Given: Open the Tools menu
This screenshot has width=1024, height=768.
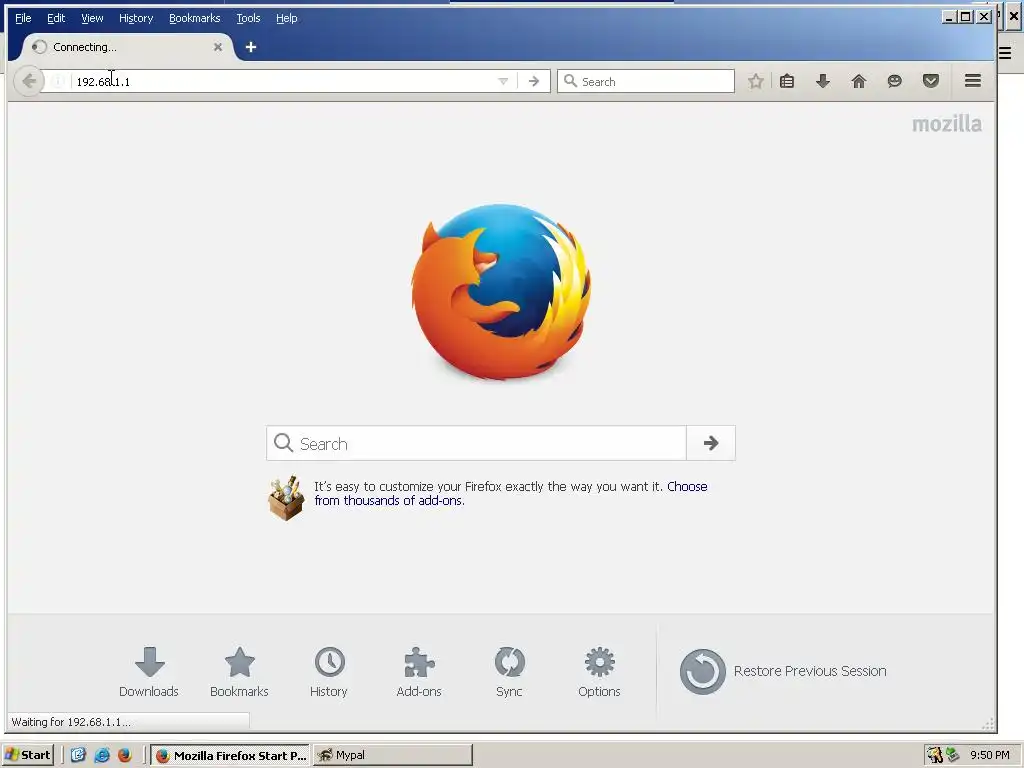Looking at the screenshot, I should pos(248,18).
